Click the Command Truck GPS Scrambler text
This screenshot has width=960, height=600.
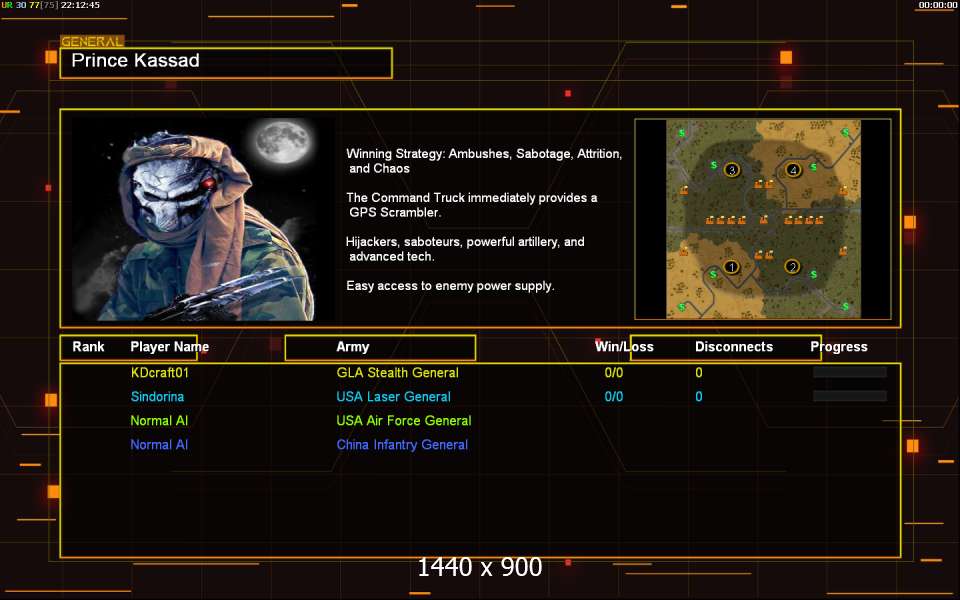tap(471, 205)
